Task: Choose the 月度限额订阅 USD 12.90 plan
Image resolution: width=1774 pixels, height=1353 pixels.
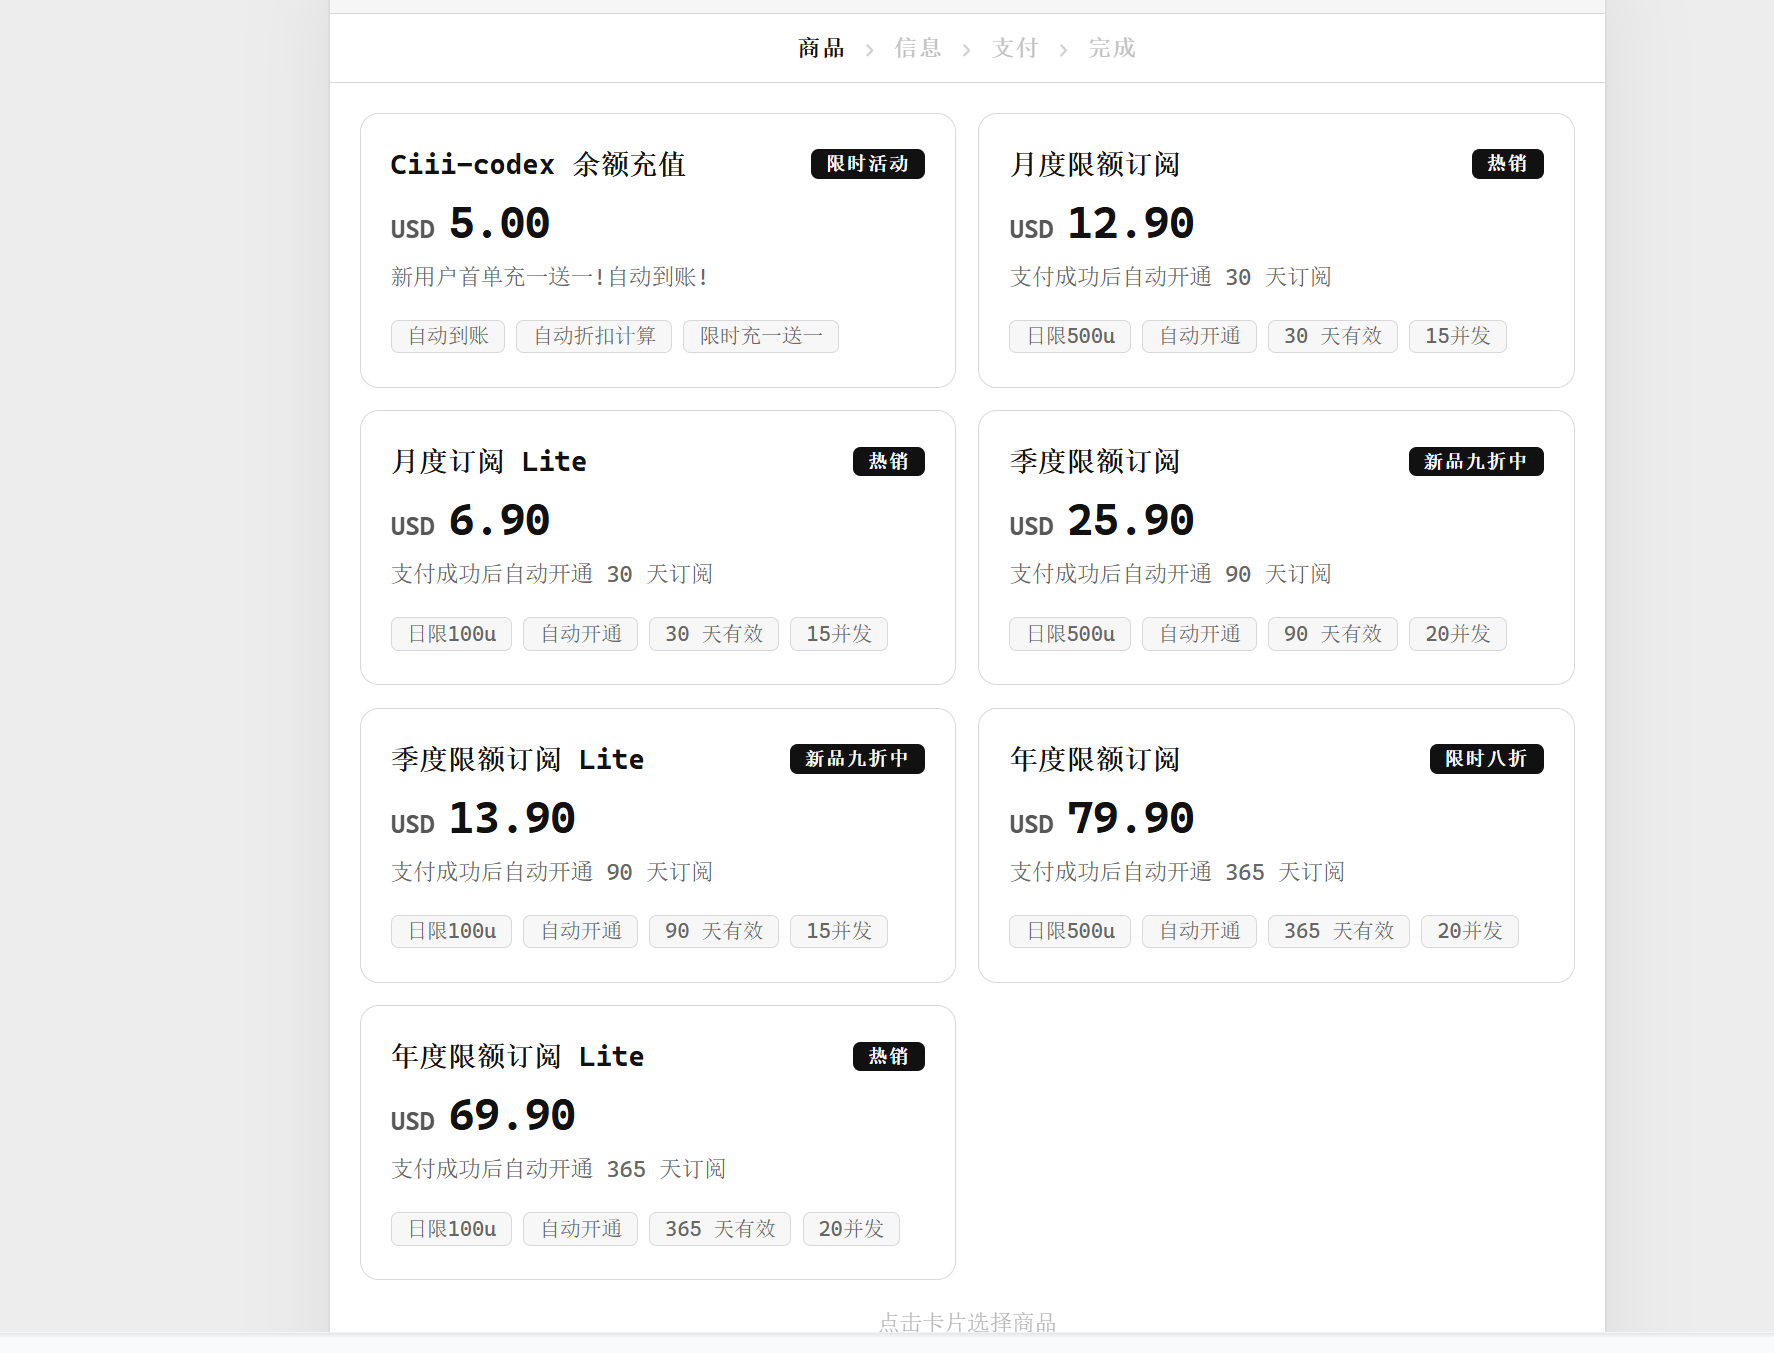Action: click(x=1275, y=250)
